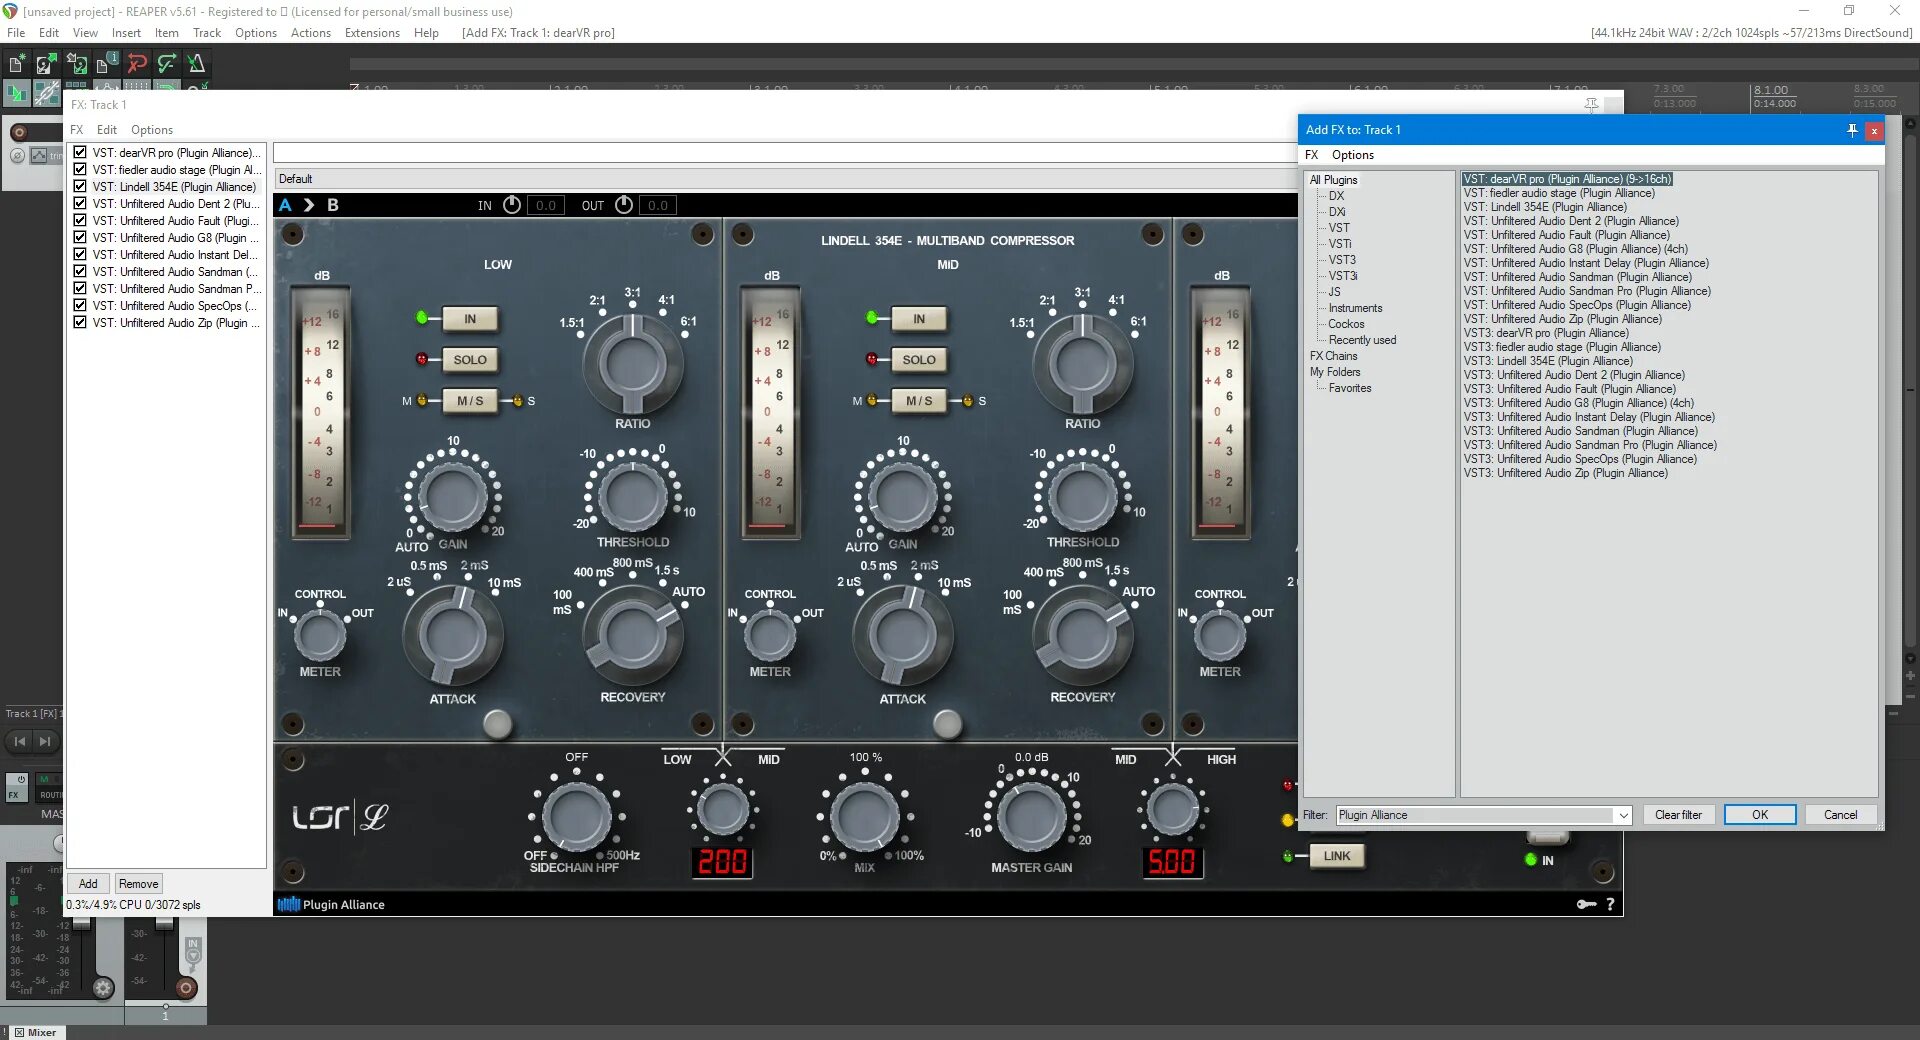
Task: Open Project Settings toolbar icon
Action: tap(106, 64)
